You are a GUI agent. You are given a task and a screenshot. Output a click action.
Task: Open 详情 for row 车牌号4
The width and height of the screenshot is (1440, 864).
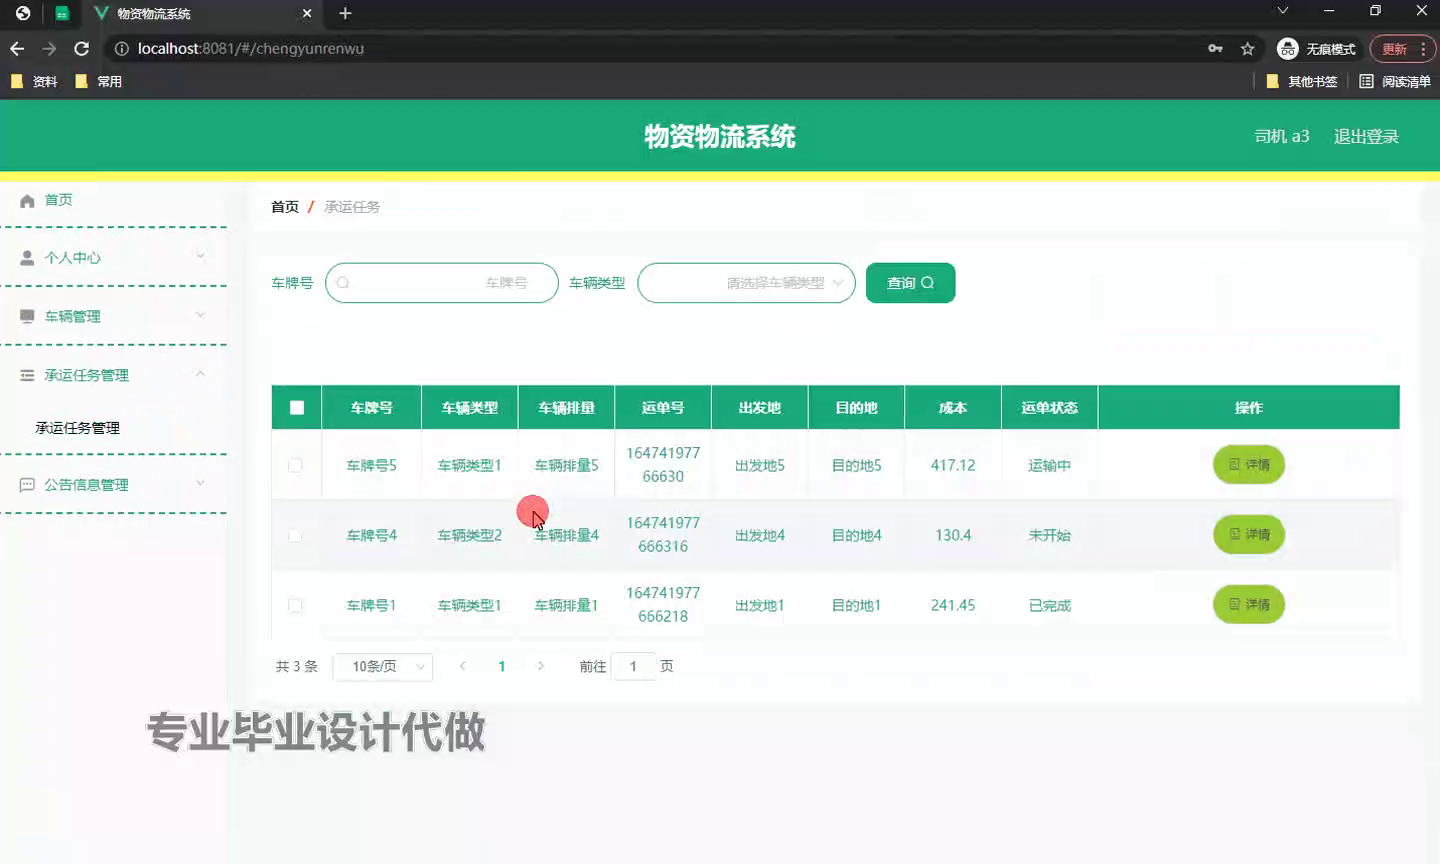coord(1249,534)
